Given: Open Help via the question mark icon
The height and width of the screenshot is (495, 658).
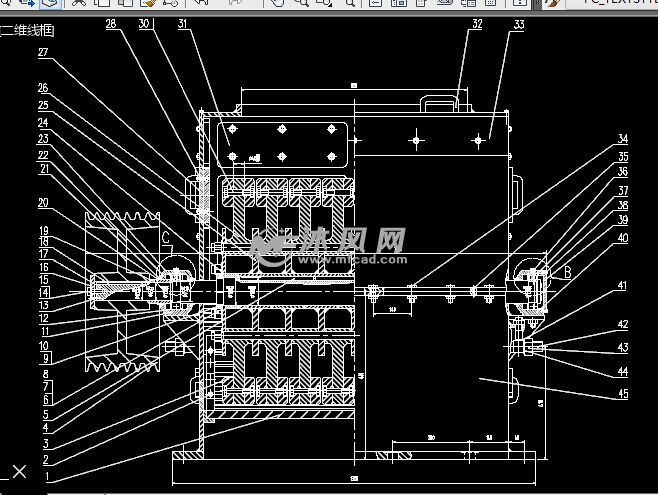Looking at the screenshot, I should pos(520,3).
